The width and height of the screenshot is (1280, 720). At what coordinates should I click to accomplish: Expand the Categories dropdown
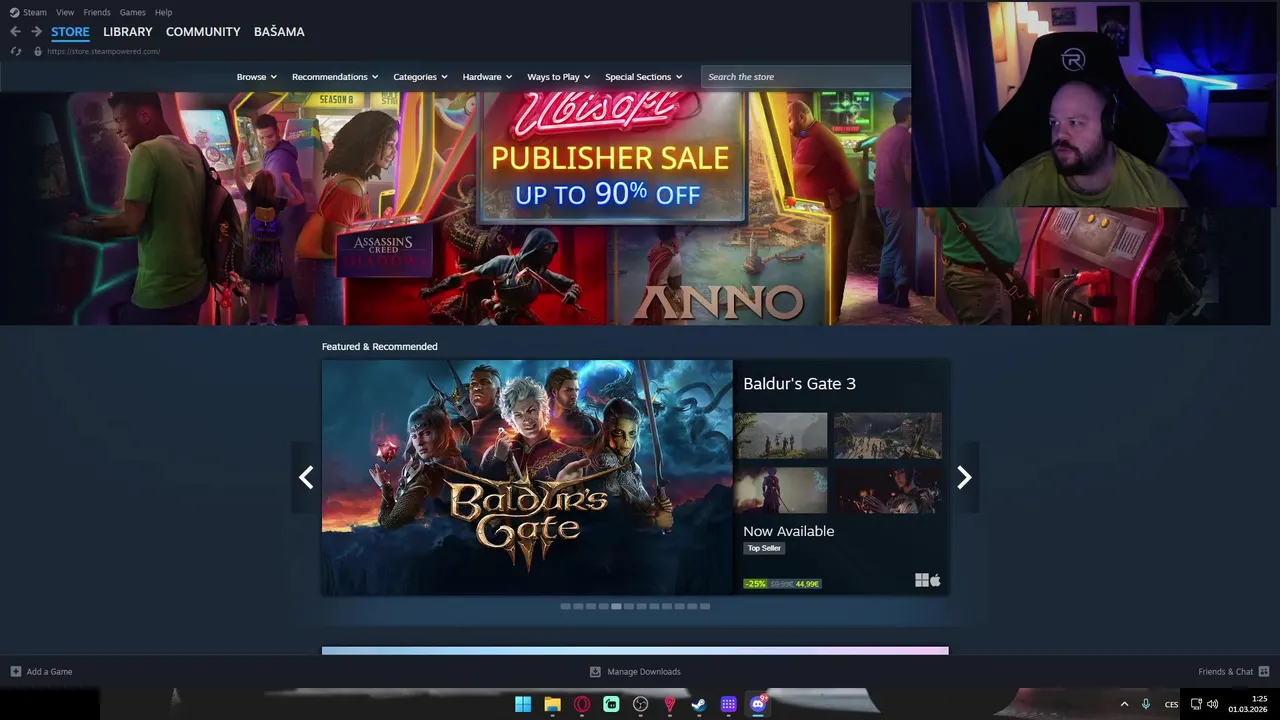pyautogui.click(x=420, y=77)
